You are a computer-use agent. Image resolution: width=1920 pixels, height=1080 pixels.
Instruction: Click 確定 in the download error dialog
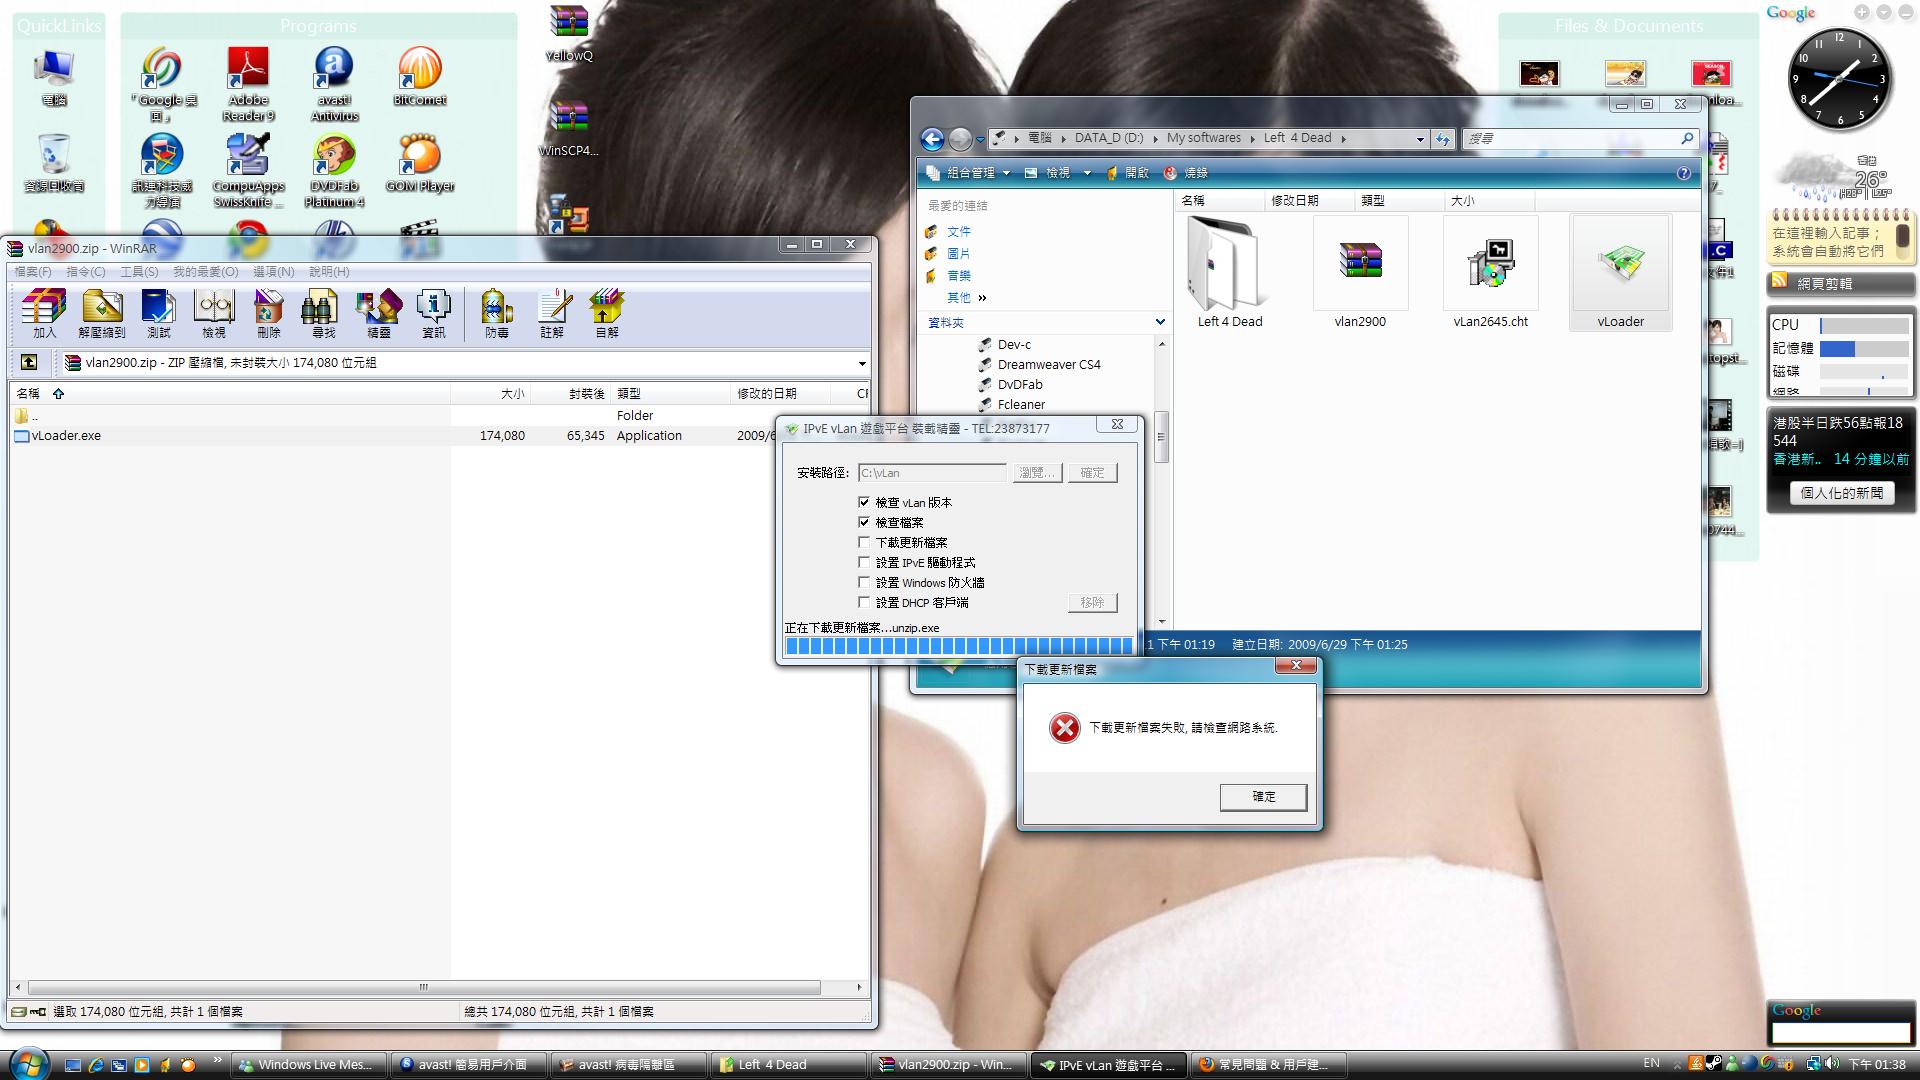point(1263,797)
